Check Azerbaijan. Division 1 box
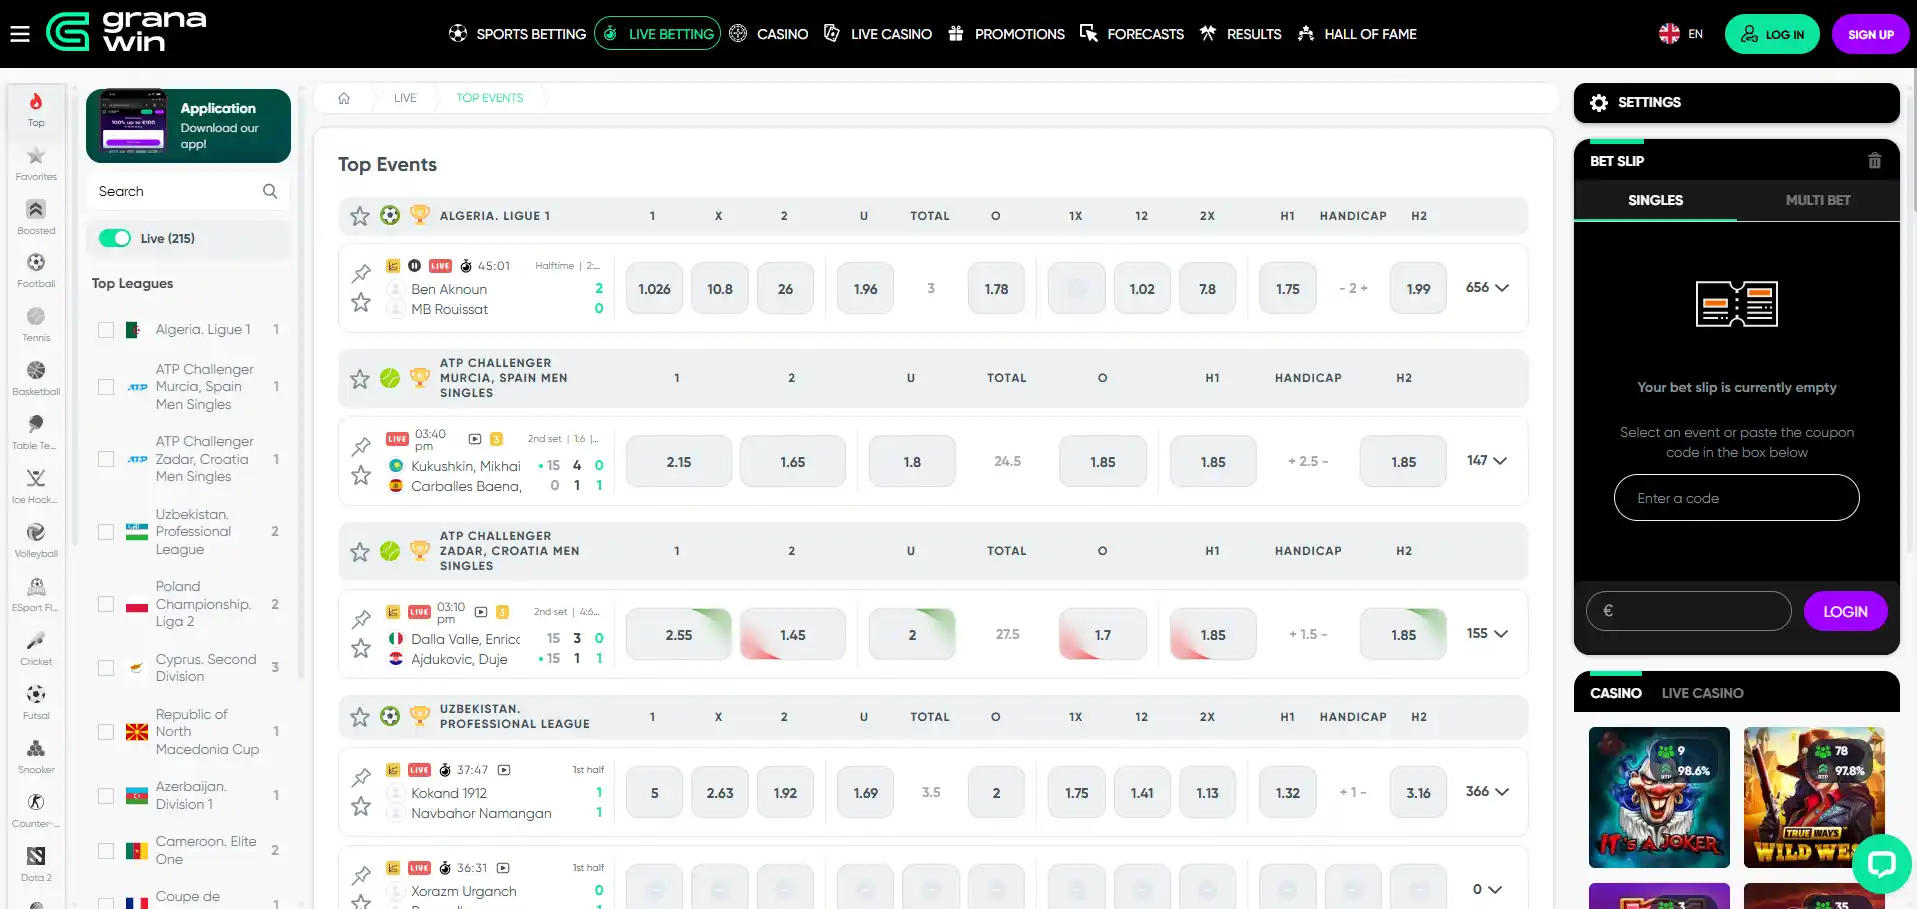The height and width of the screenshot is (909, 1917). click(106, 796)
